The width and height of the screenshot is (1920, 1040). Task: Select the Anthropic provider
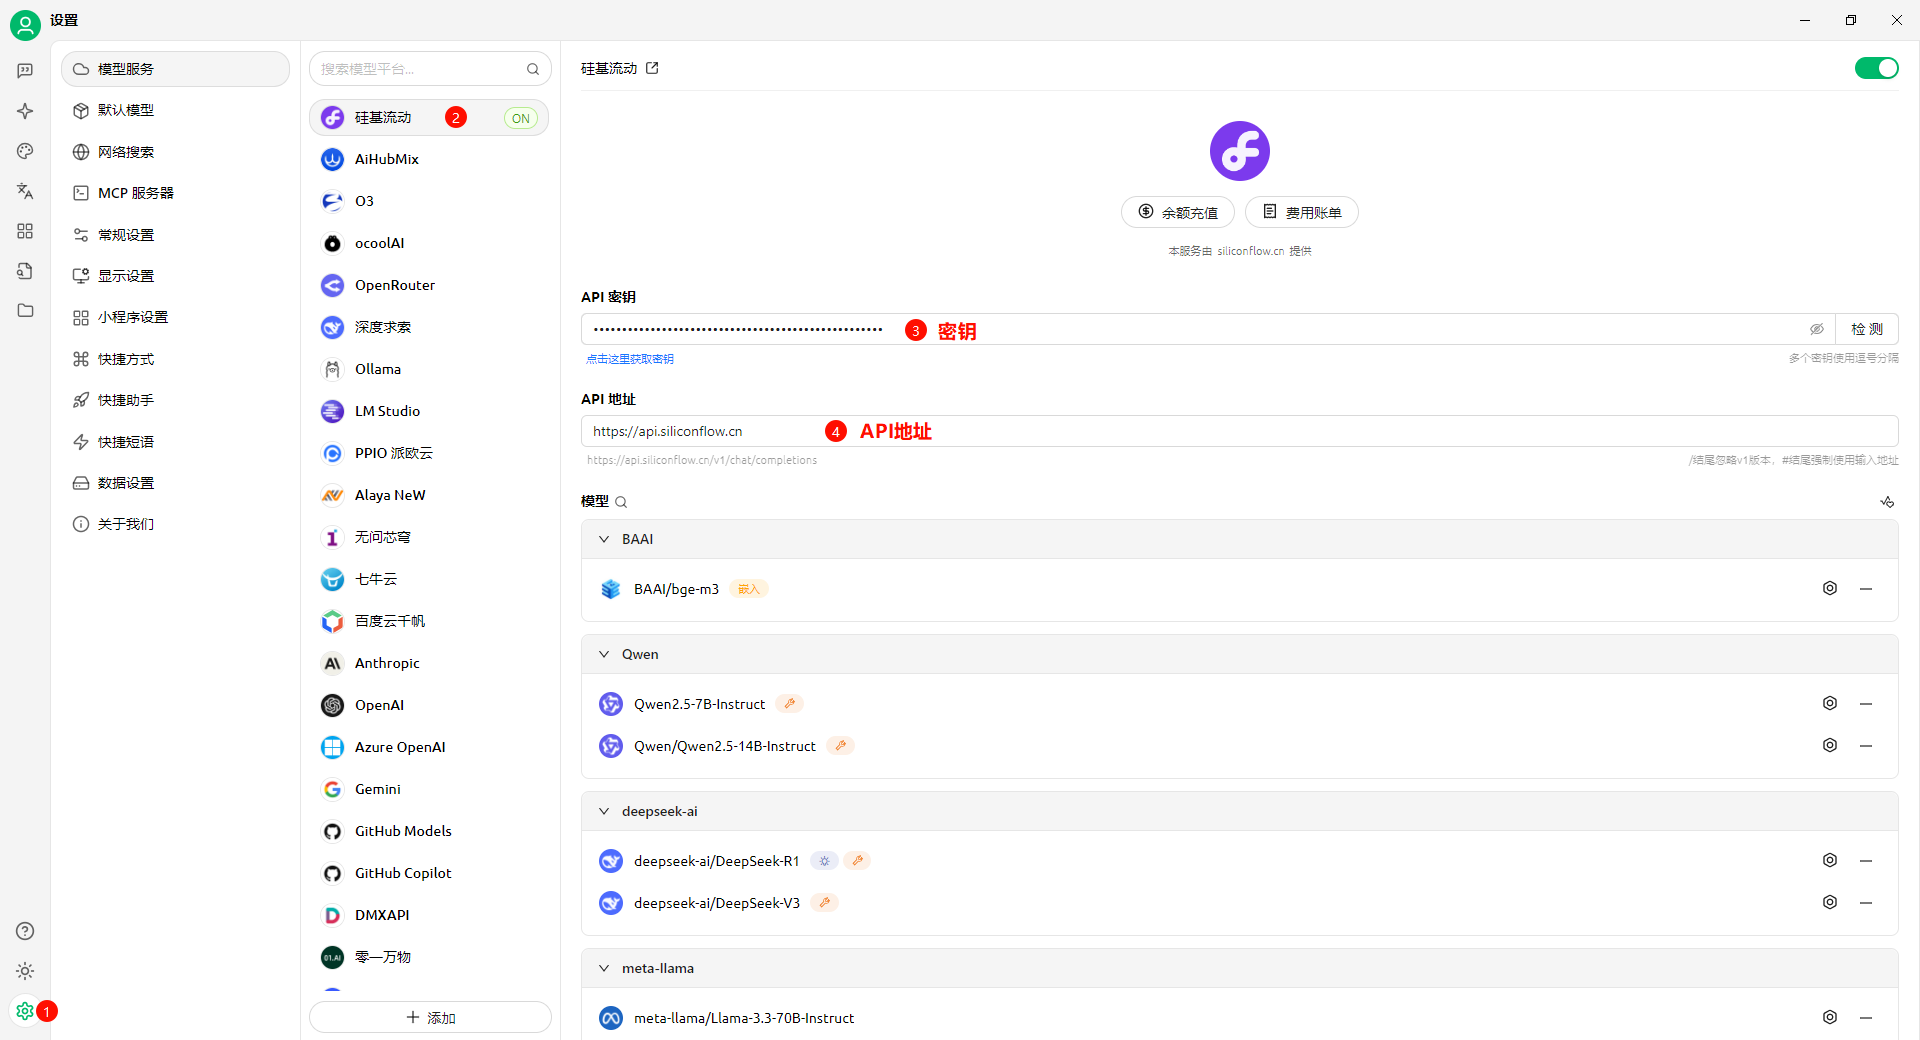coord(429,663)
